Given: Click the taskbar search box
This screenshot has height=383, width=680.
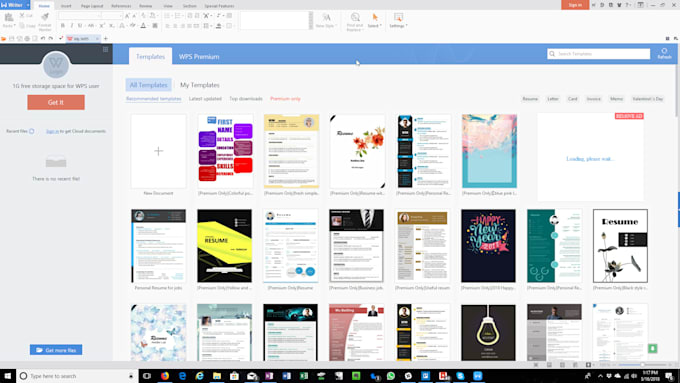Looking at the screenshot, I should 77,376.
